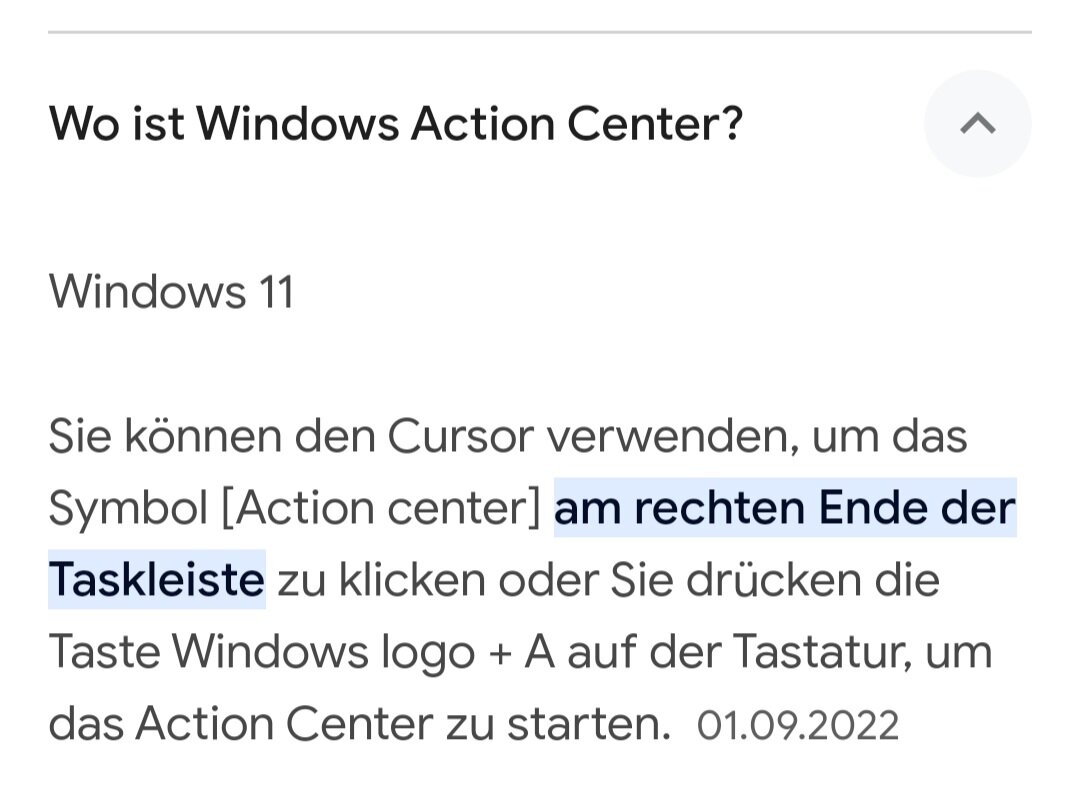Screen dimensions: 1080x789
Task: Click the word 'Symbol' in the answer
Action: point(128,509)
